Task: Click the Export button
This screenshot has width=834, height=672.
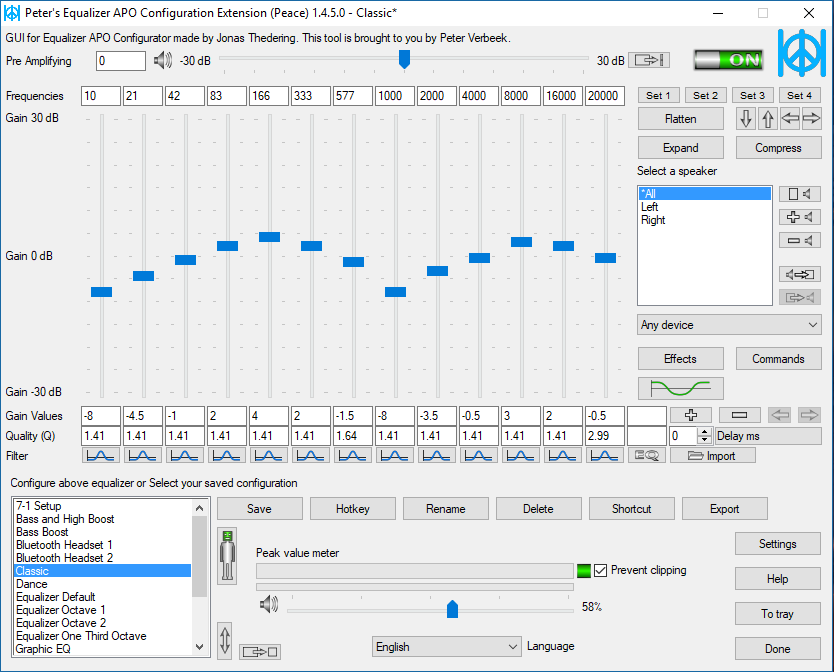Action: (724, 509)
